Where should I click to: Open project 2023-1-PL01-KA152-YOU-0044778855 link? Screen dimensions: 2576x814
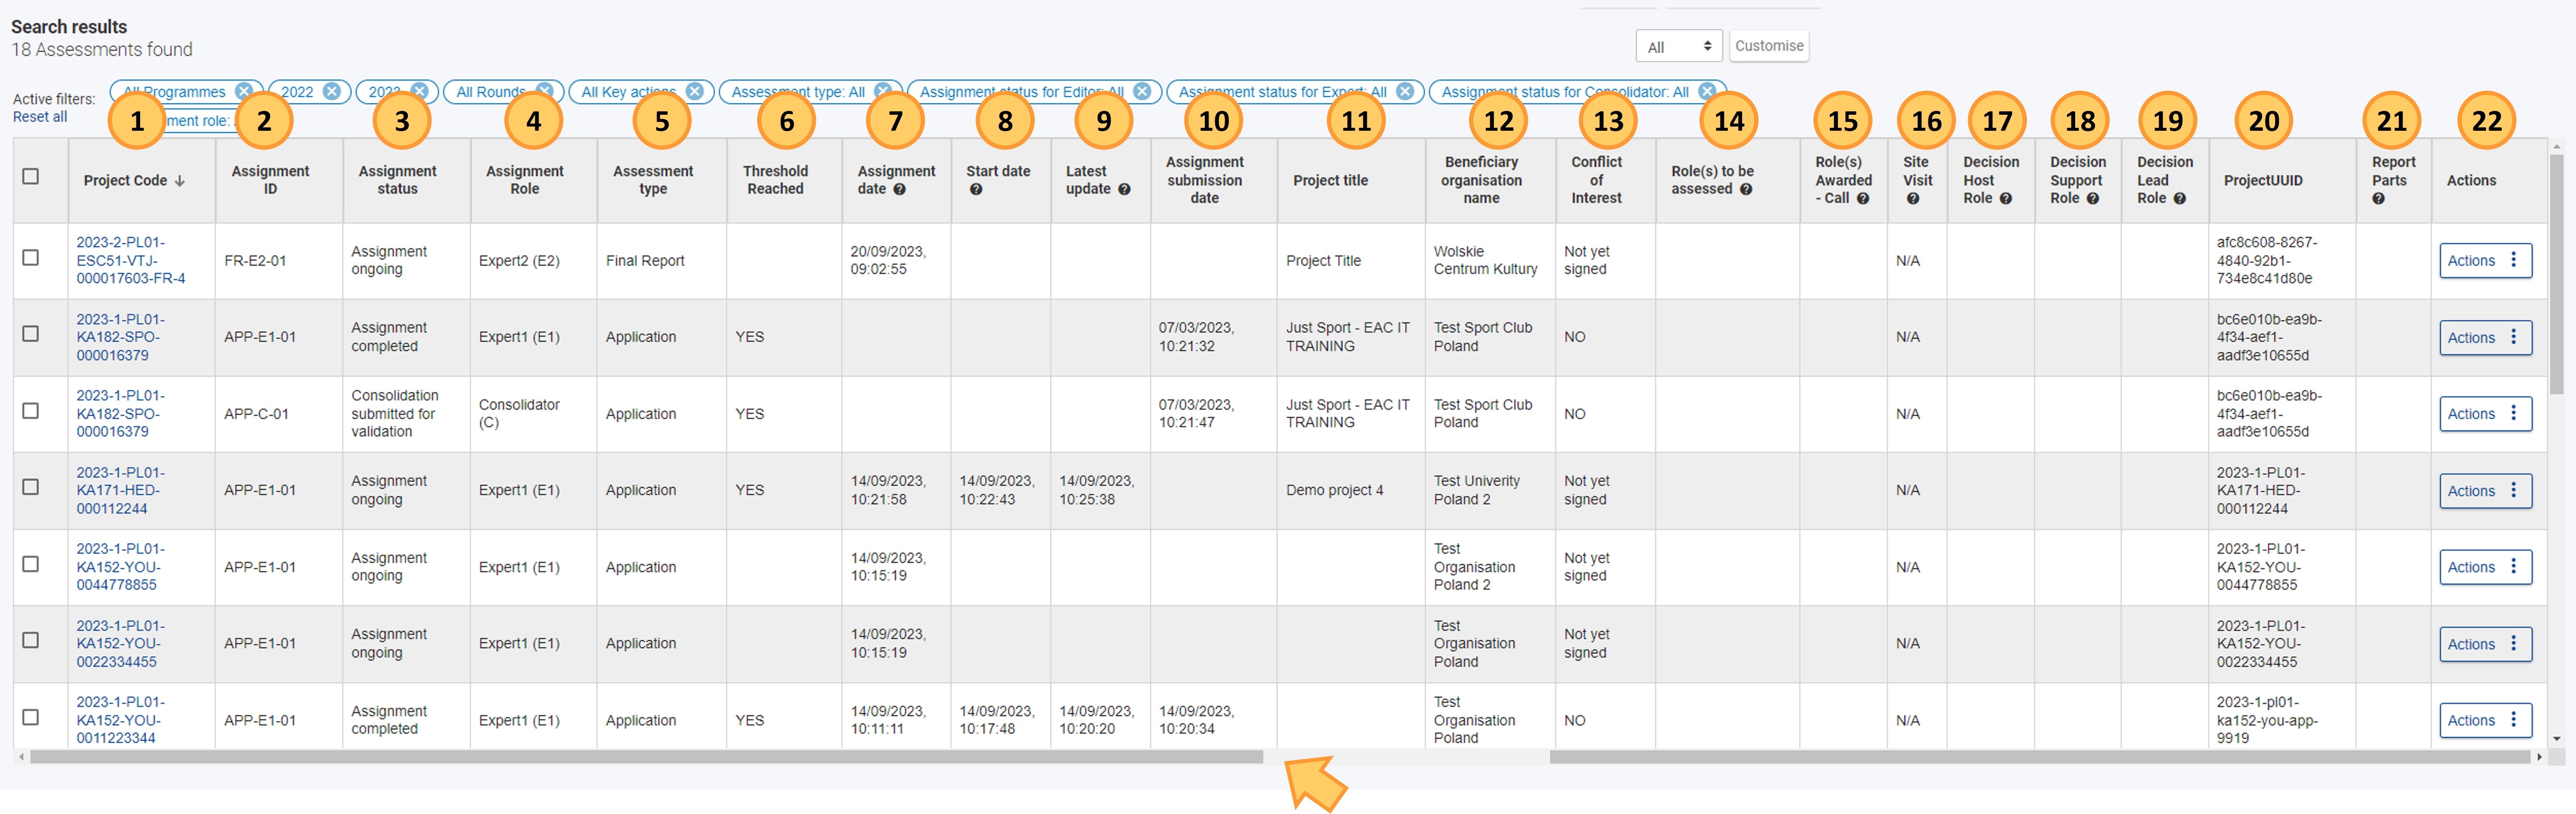121,566
